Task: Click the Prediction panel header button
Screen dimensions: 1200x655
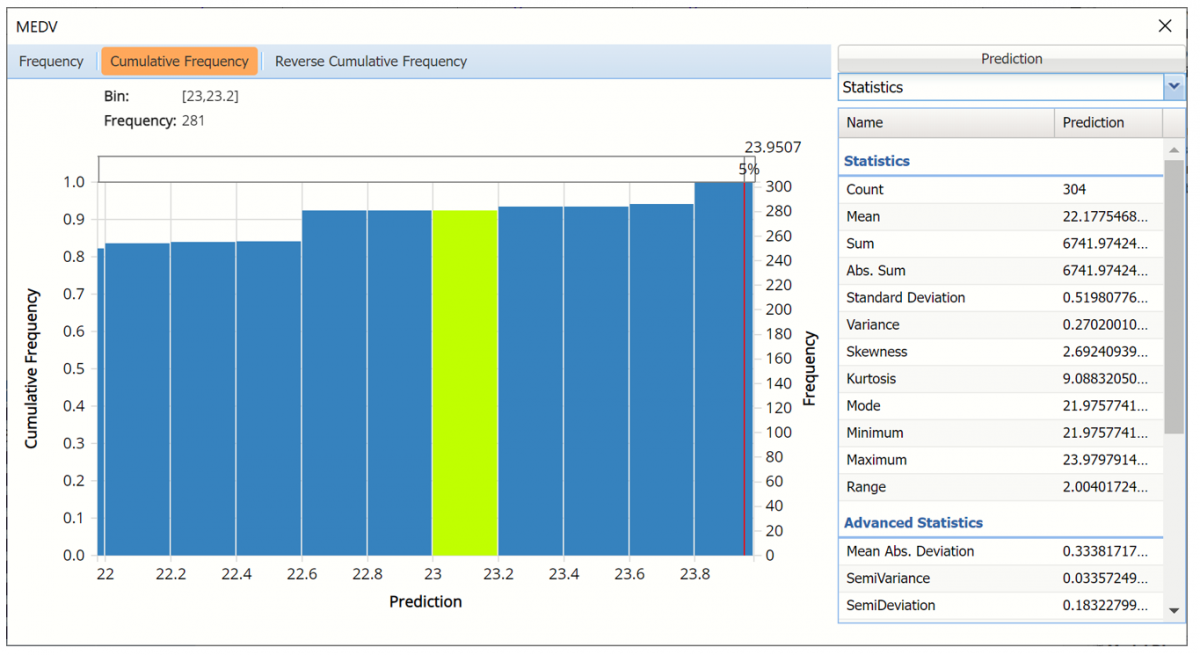Action: pyautogui.click(x=1011, y=59)
